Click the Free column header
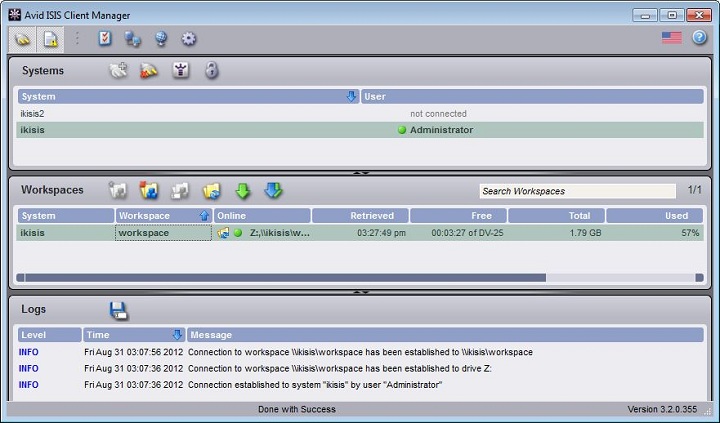This screenshot has height=423, width=720. [x=458, y=215]
